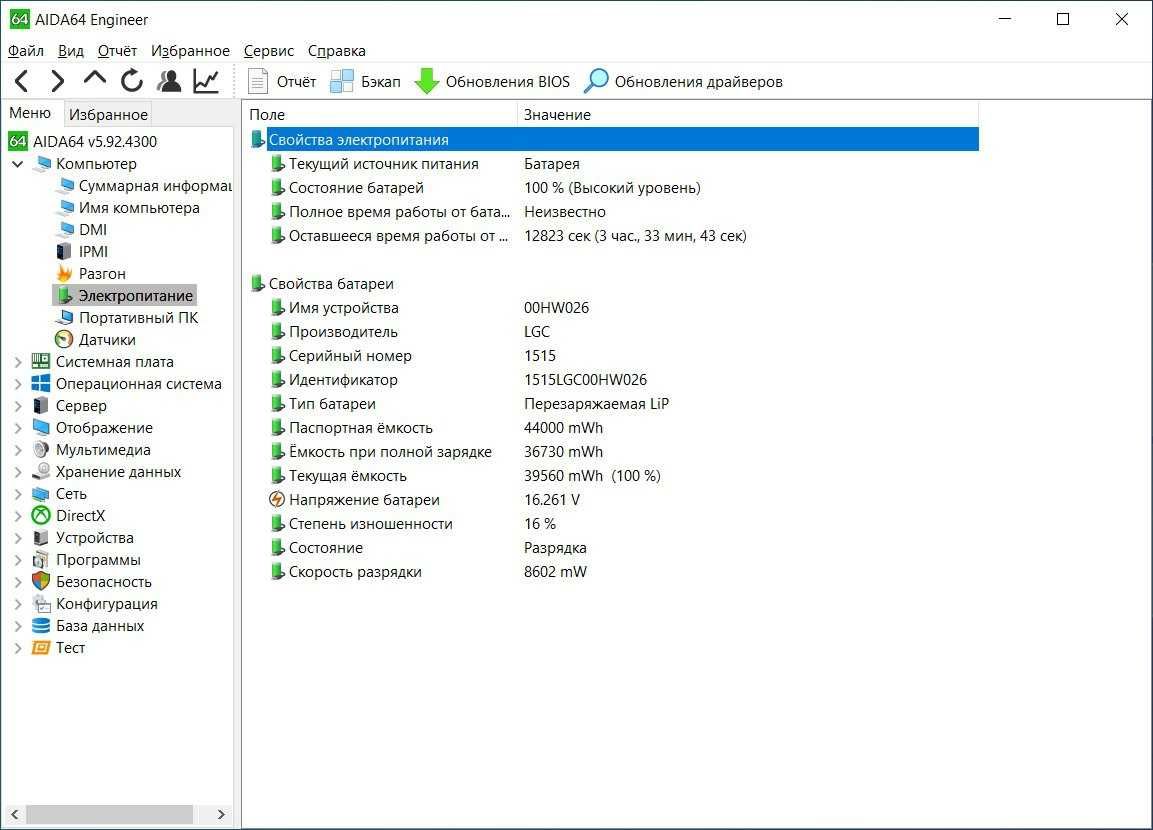Click the Windows logo icon for Операционная система
Screen dimensions: 1153x830
(41, 383)
